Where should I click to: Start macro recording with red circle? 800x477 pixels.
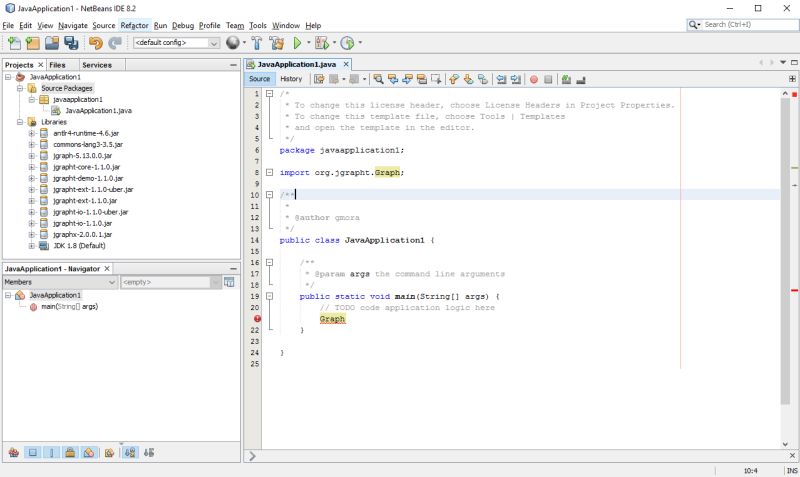[x=534, y=80]
